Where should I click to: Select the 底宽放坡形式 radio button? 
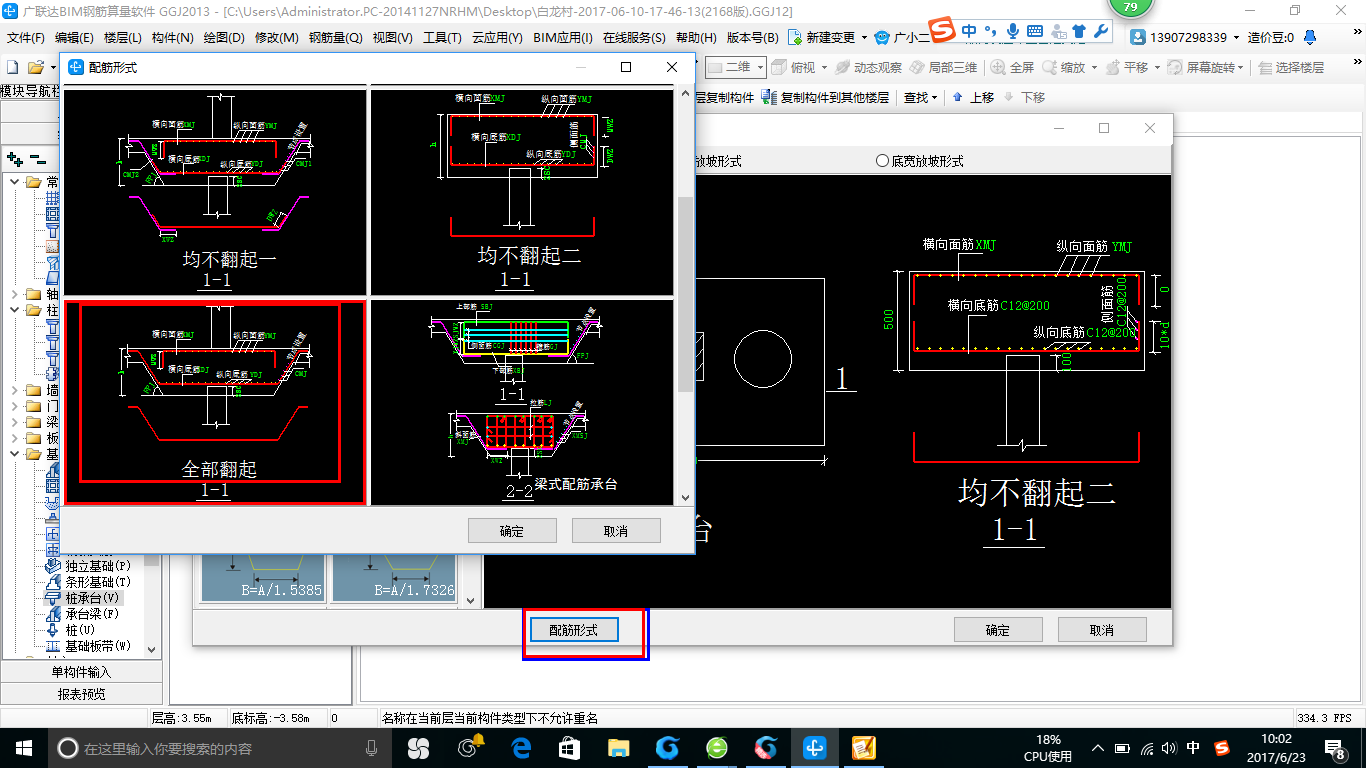tap(882, 160)
